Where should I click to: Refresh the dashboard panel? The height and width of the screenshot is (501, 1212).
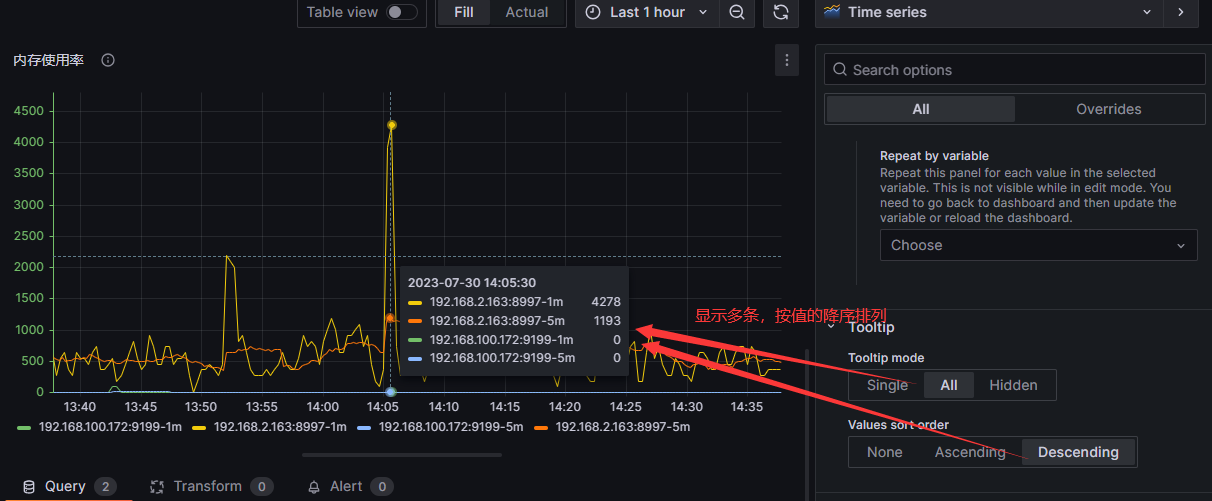[781, 12]
